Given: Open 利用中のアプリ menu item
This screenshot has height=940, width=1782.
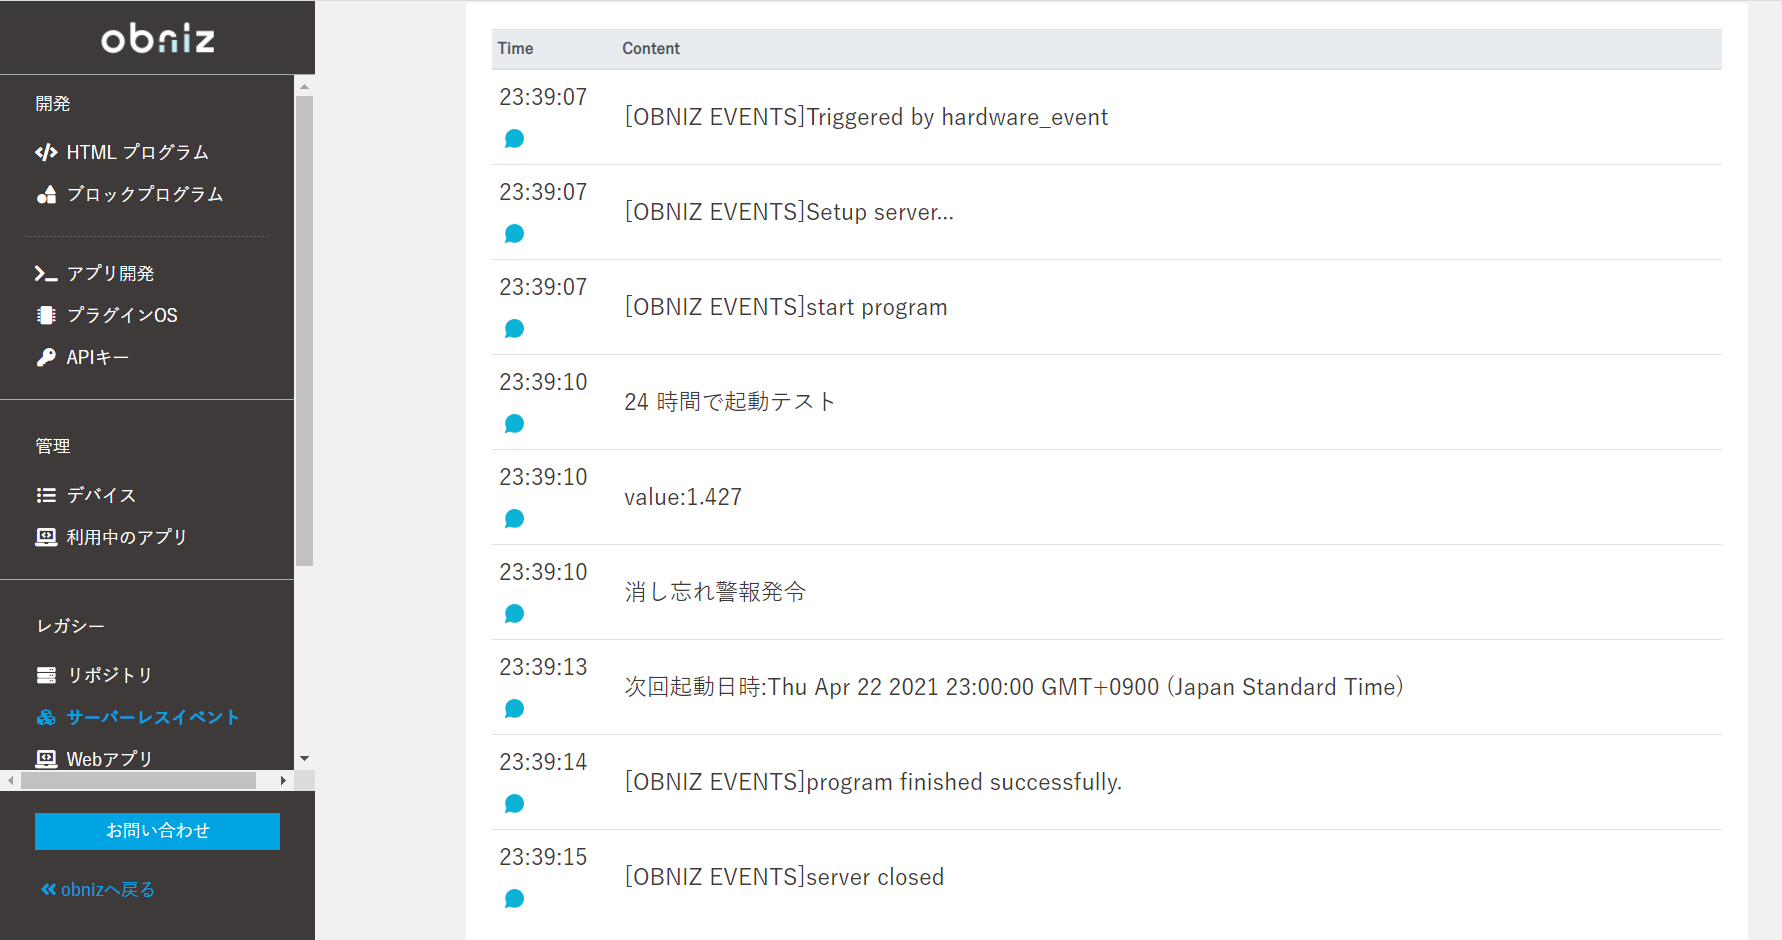Looking at the screenshot, I should pyautogui.click(x=126, y=537).
